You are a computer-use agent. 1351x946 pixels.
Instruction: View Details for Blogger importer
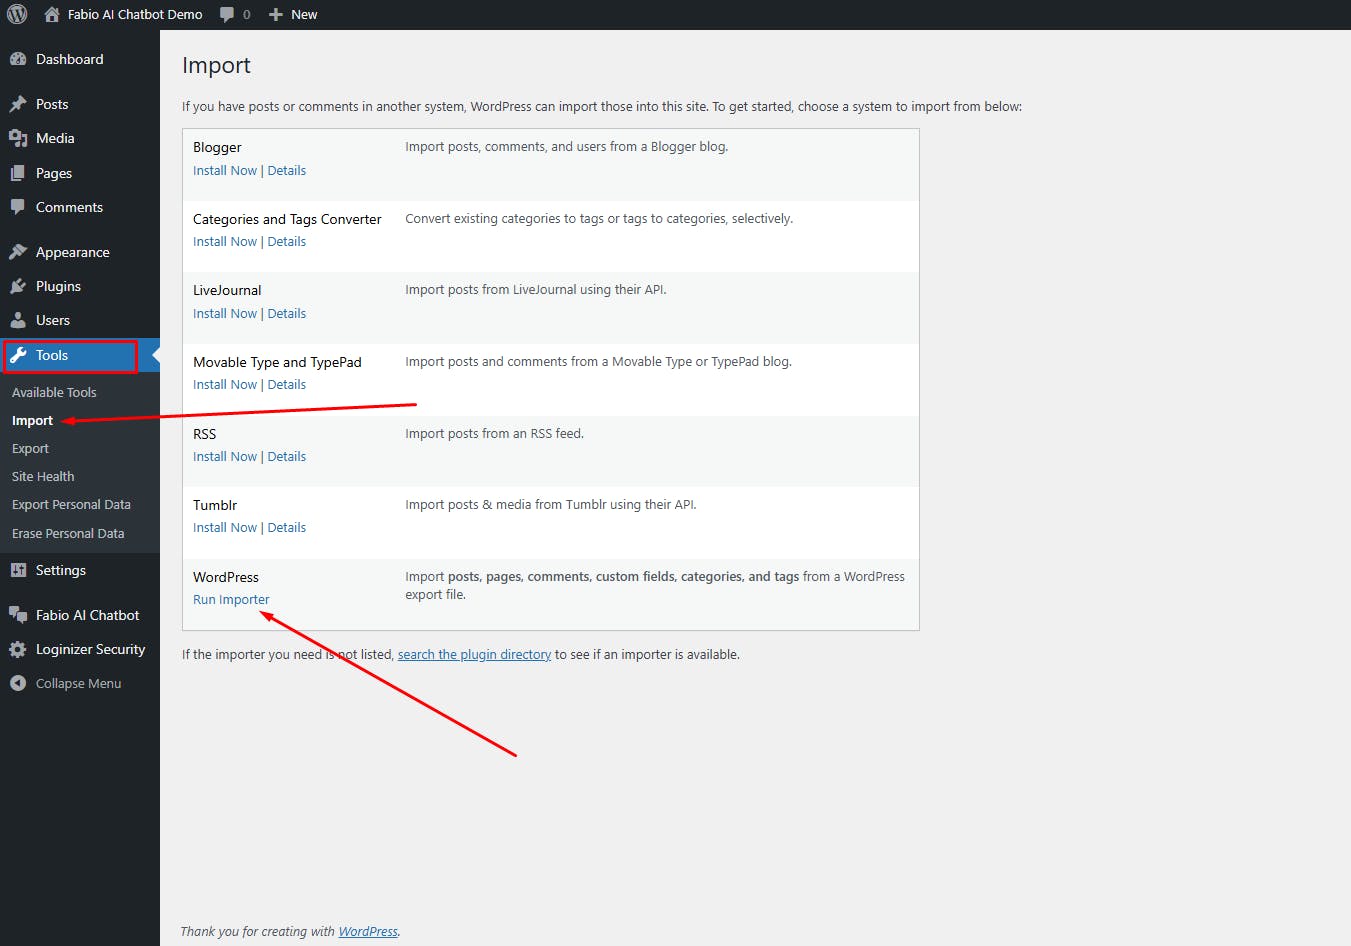pyautogui.click(x=287, y=170)
